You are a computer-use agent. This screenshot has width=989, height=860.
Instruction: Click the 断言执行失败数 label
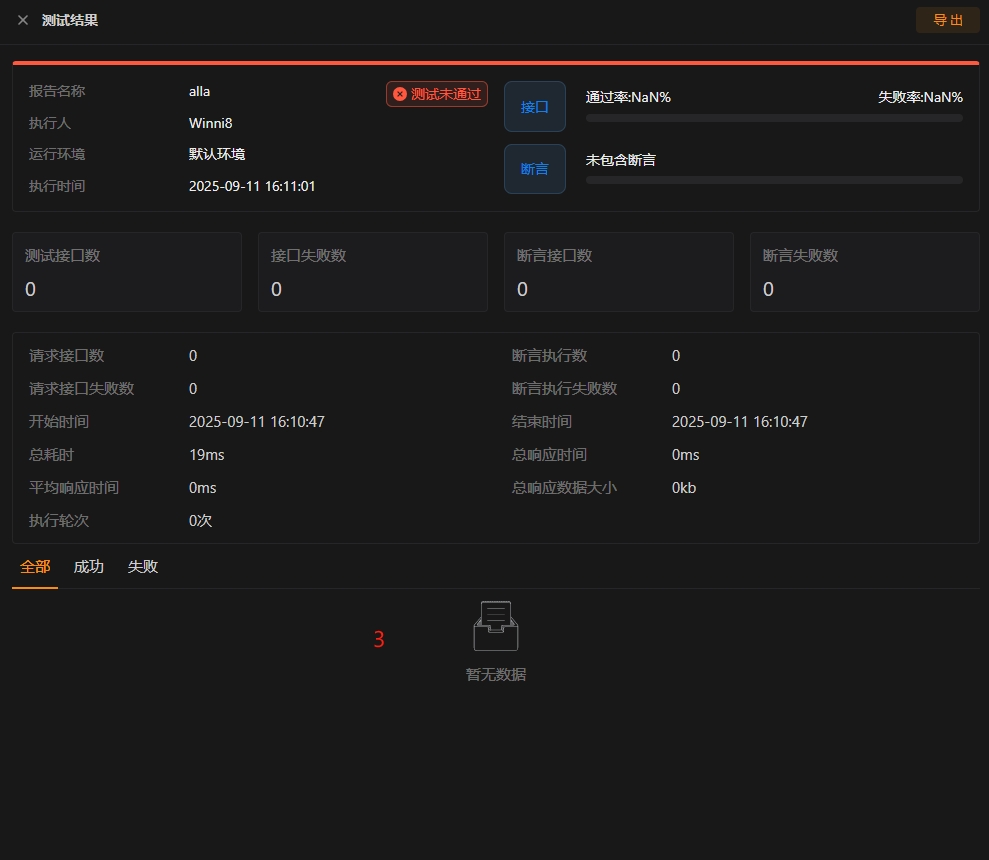[x=564, y=389]
